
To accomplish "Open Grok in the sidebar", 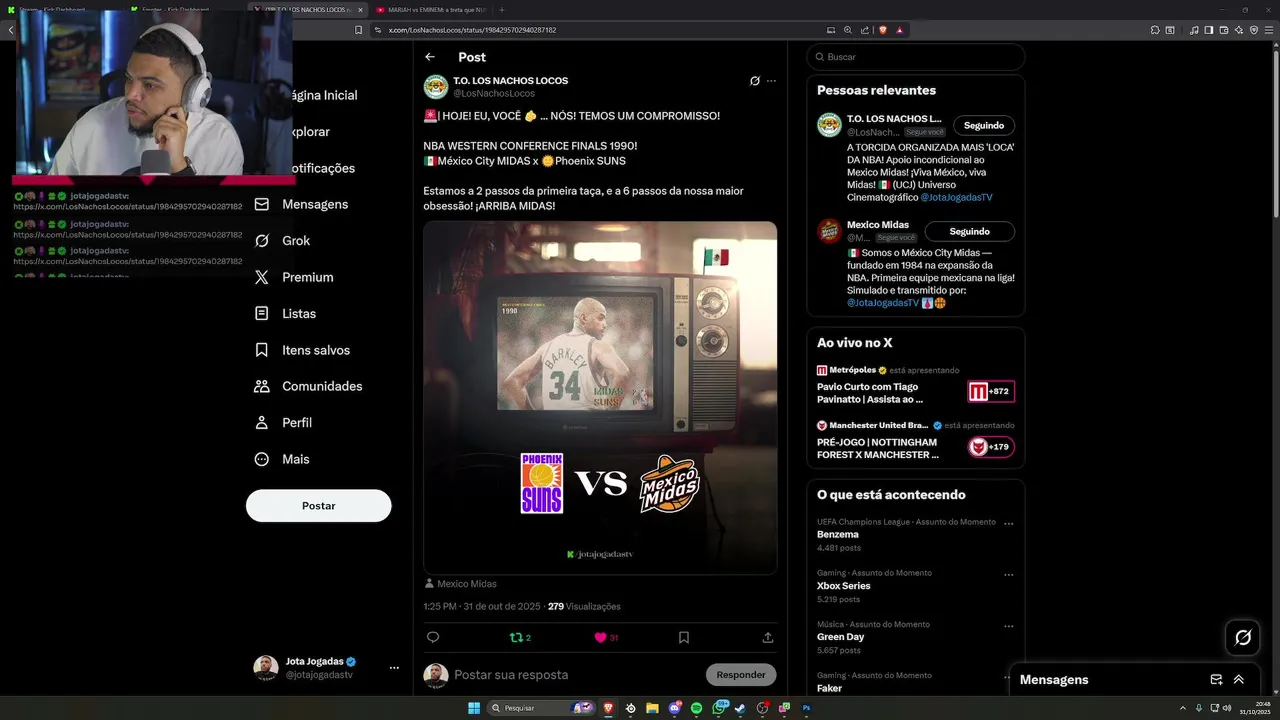I will pyautogui.click(x=283, y=241).
